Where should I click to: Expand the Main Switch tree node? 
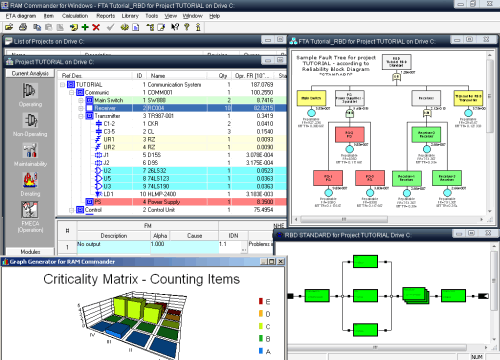pyautogui.click(x=80, y=100)
